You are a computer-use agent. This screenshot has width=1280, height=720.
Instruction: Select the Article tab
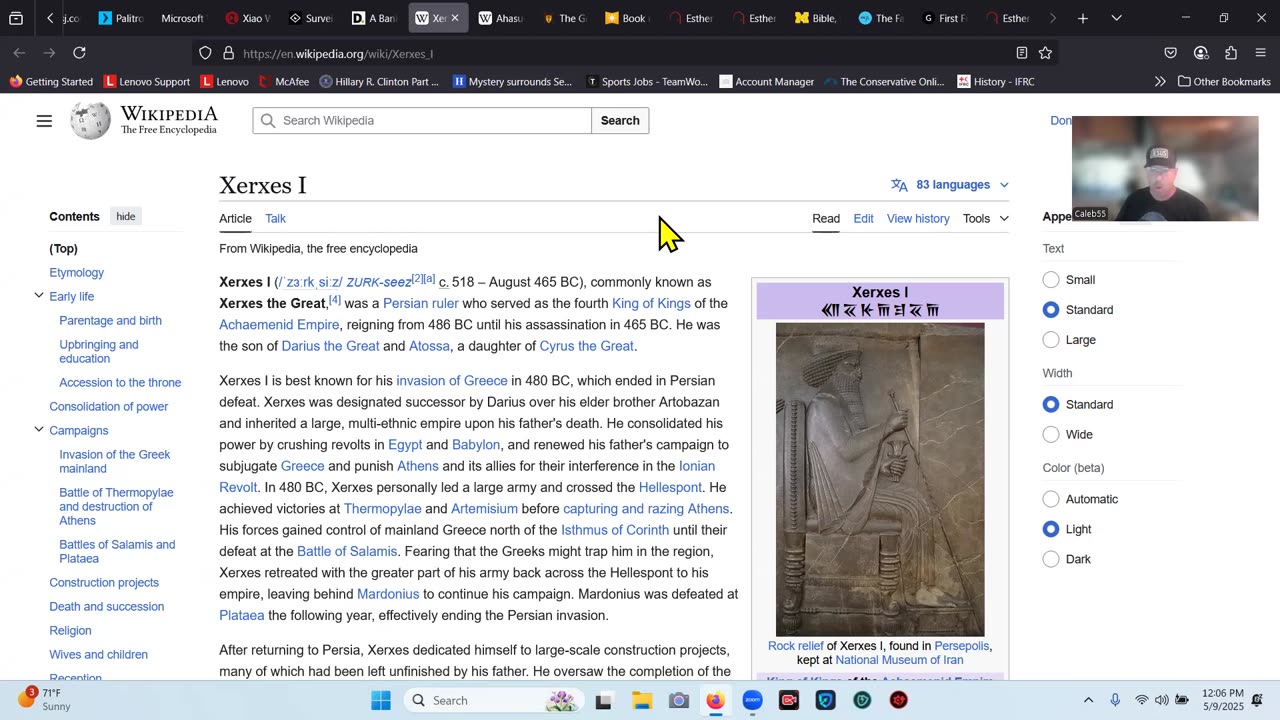235,218
